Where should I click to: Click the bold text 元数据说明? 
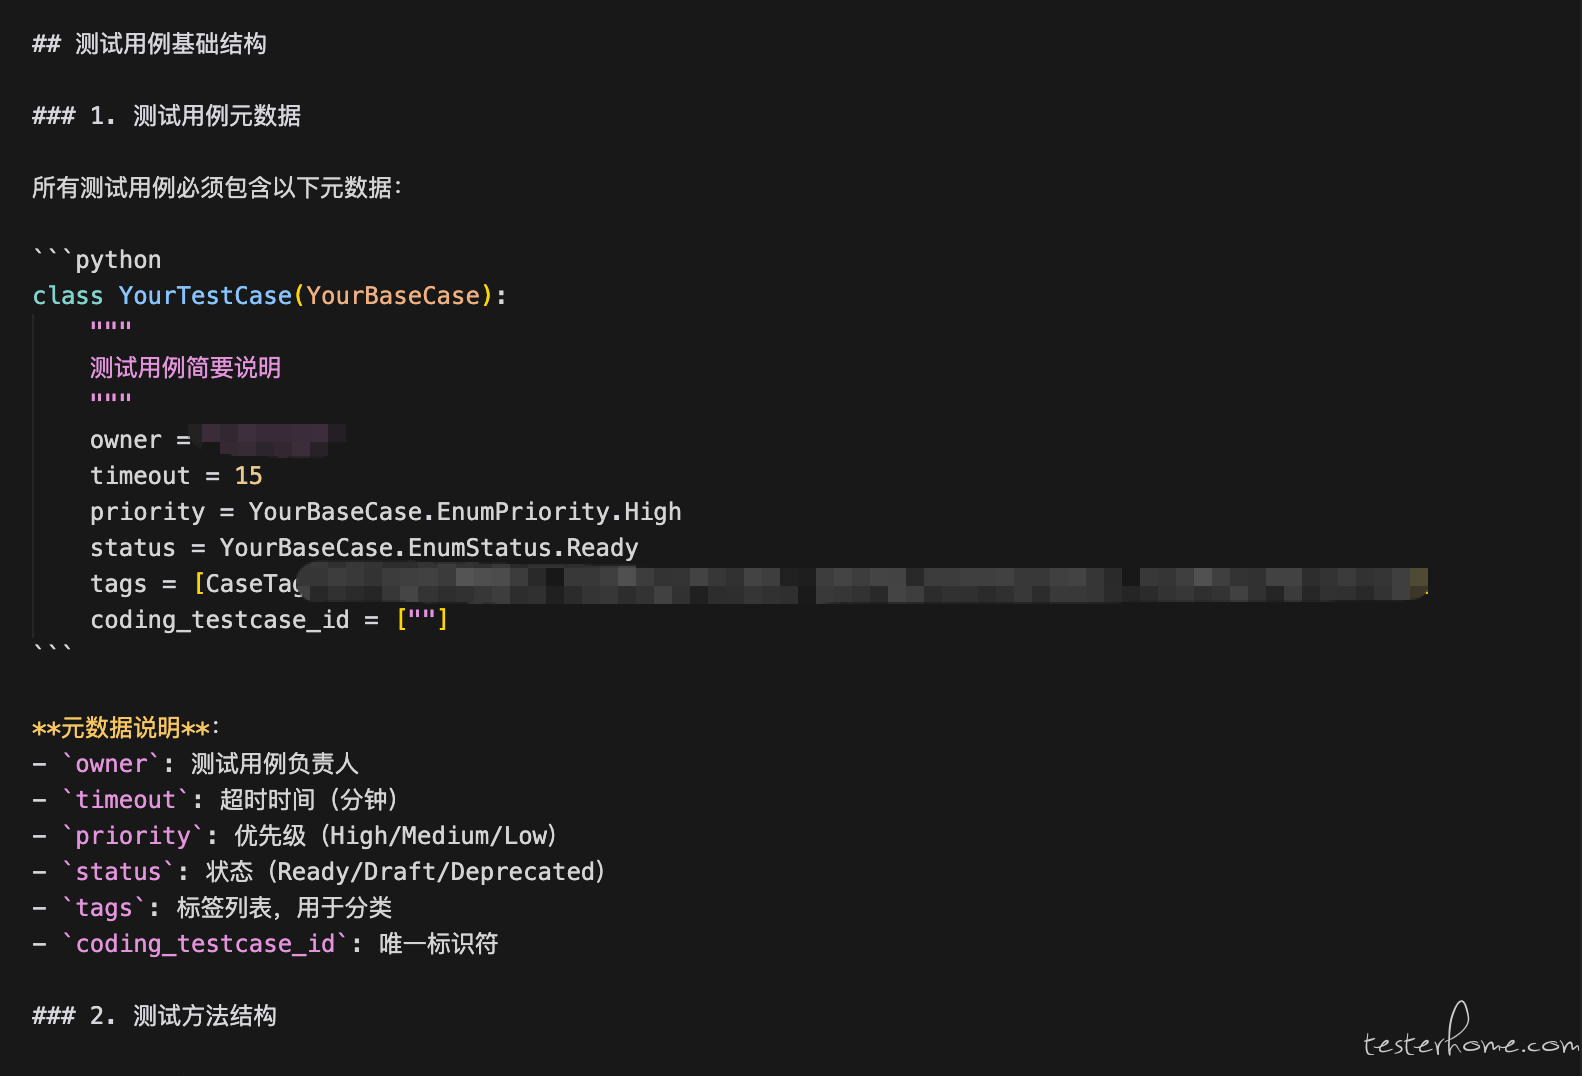[121, 728]
